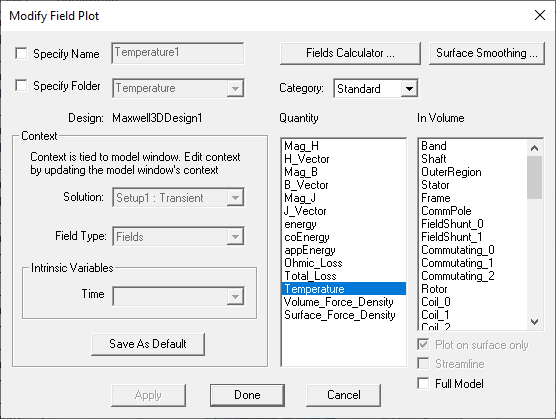Click the Done button
The height and width of the screenshot is (419, 556).
[247, 395]
